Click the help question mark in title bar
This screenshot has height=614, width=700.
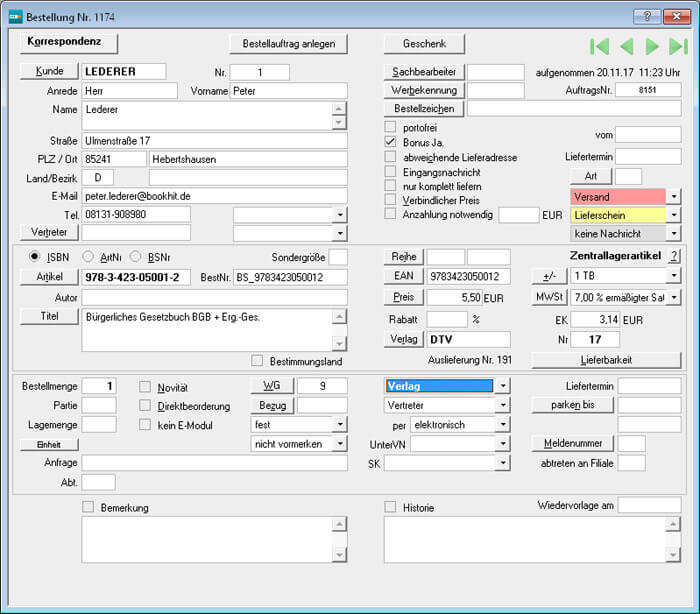647,15
